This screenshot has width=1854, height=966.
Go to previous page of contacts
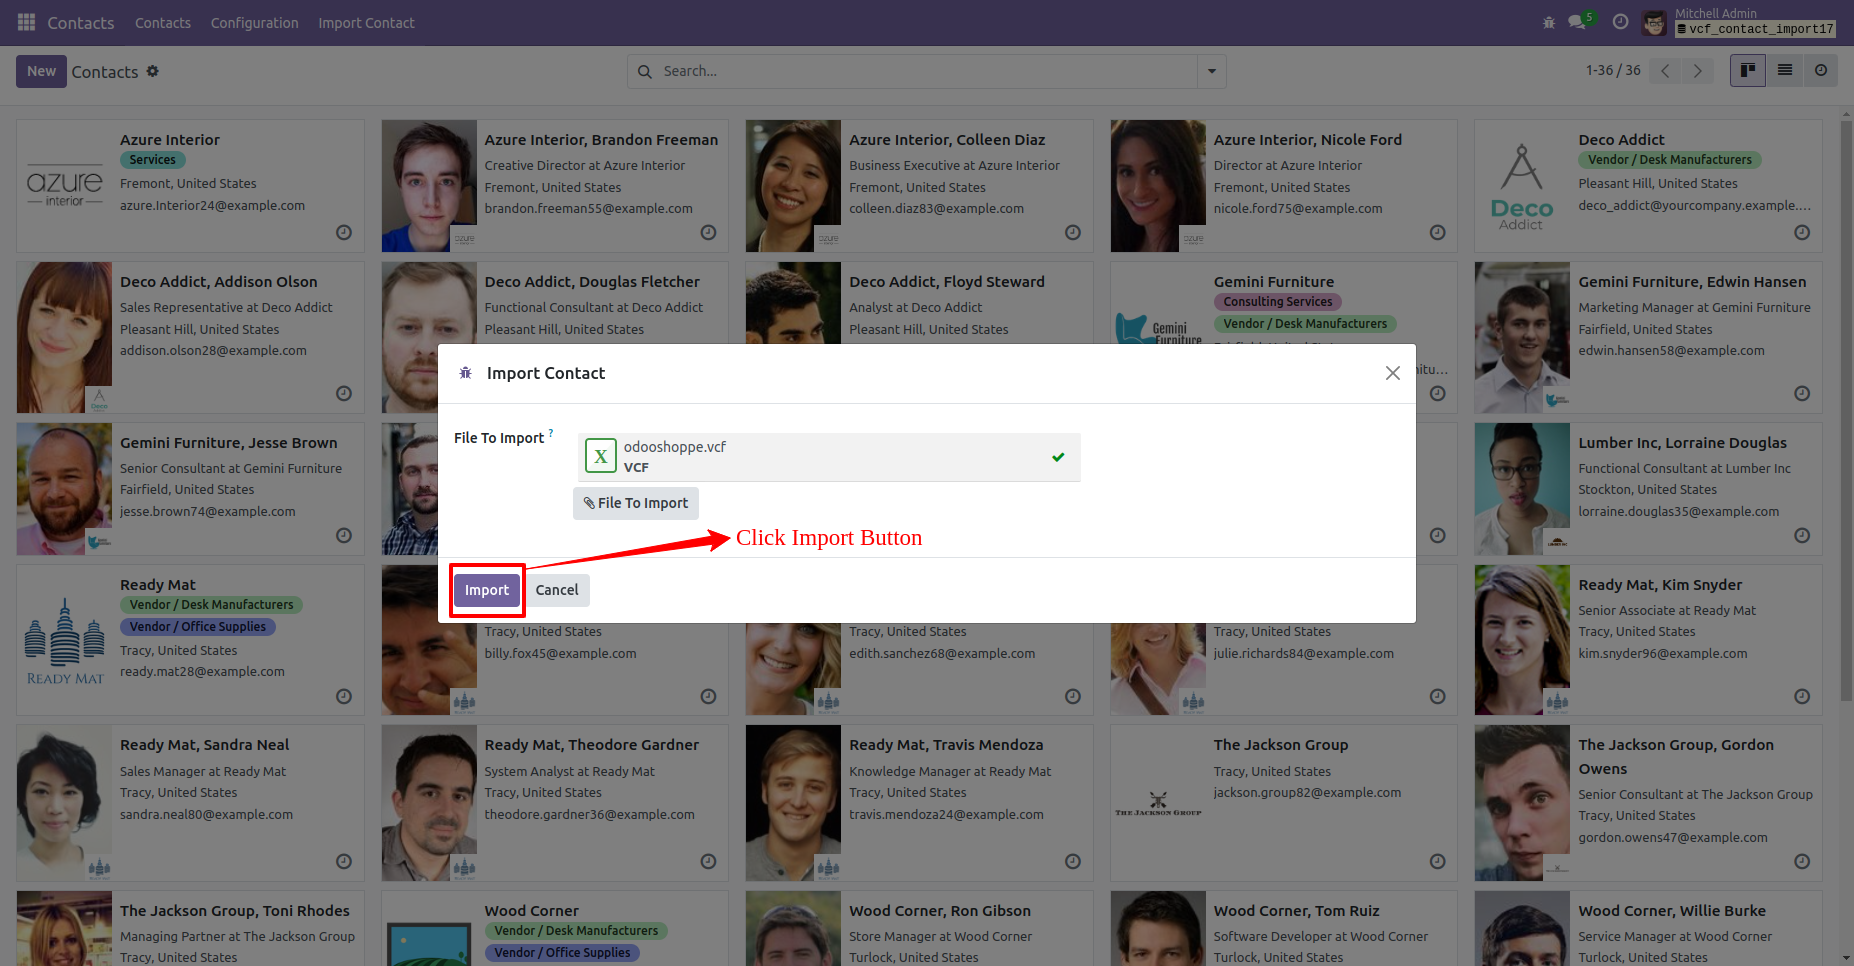(1665, 70)
